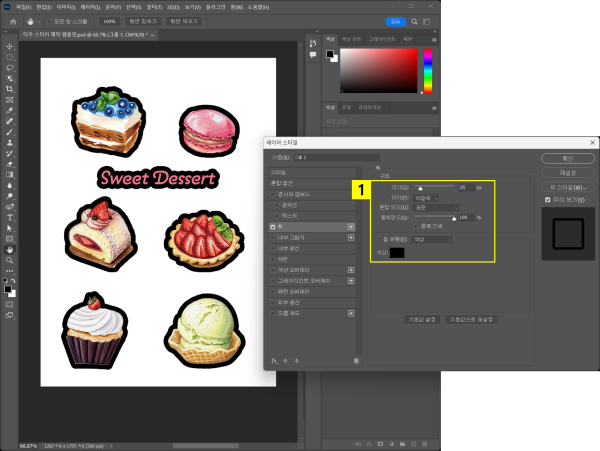Click the blue Share (공유) button
Image resolution: width=600 pixels, height=451 pixels.
click(x=395, y=21)
